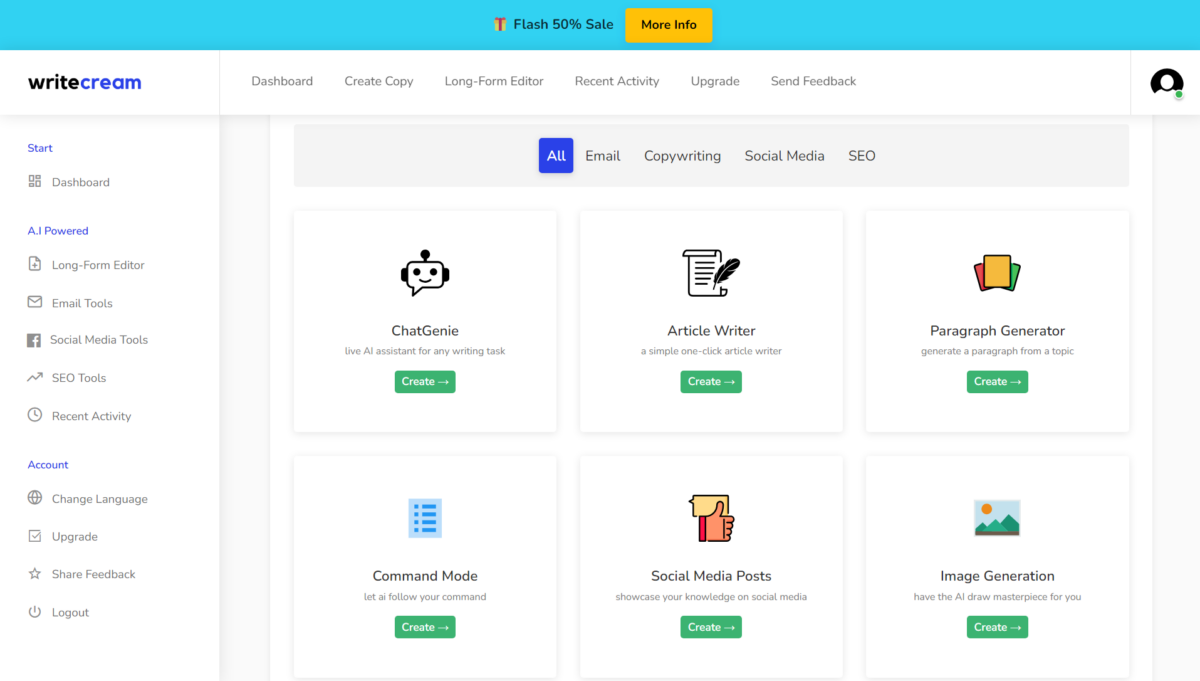Open the Long-Form Editor from the top menu
This screenshot has height=681, width=1200.
493,81
